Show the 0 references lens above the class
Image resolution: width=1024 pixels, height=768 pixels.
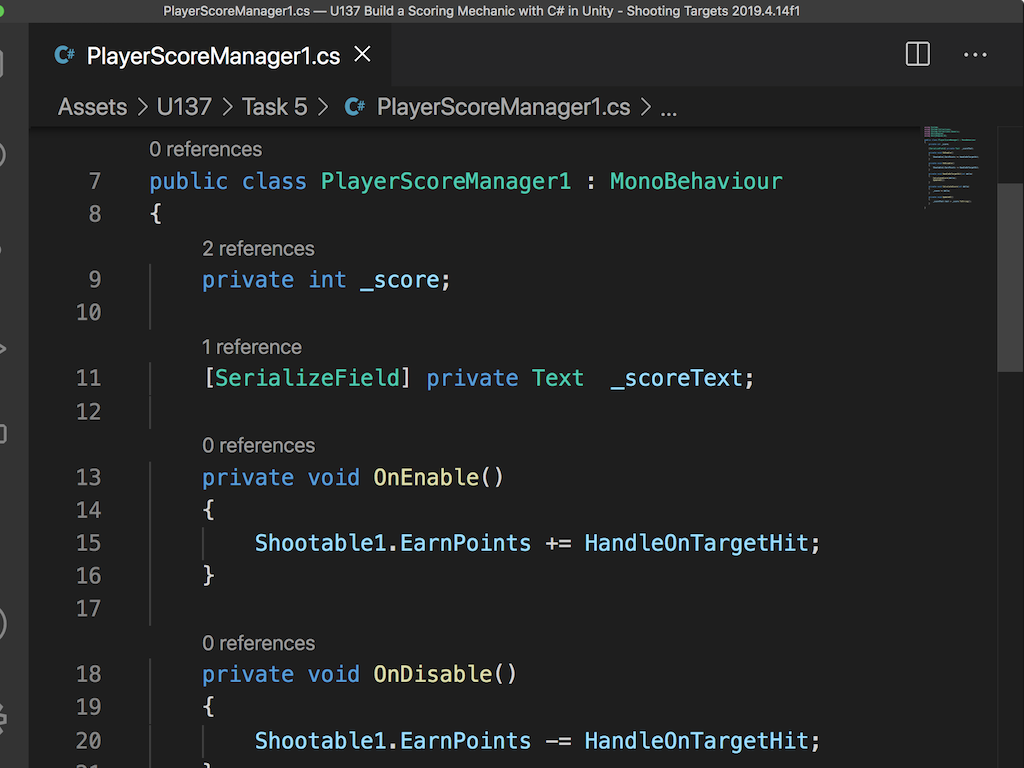(x=205, y=149)
